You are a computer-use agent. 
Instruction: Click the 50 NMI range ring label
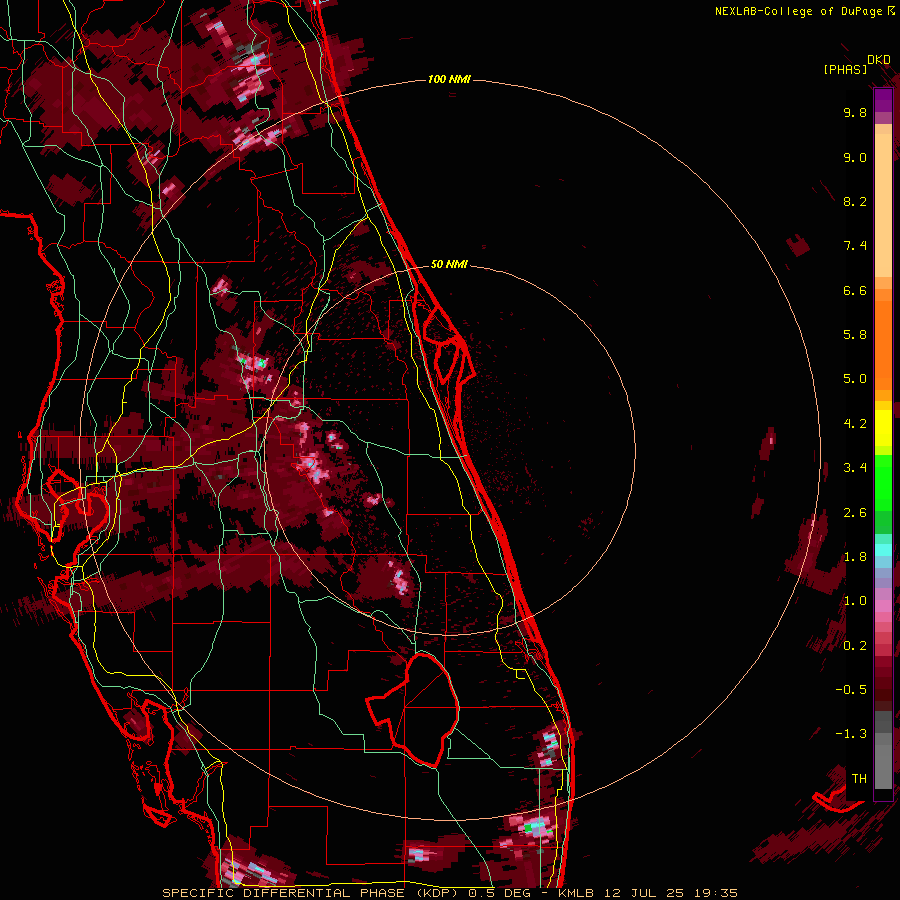pyautogui.click(x=449, y=264)
